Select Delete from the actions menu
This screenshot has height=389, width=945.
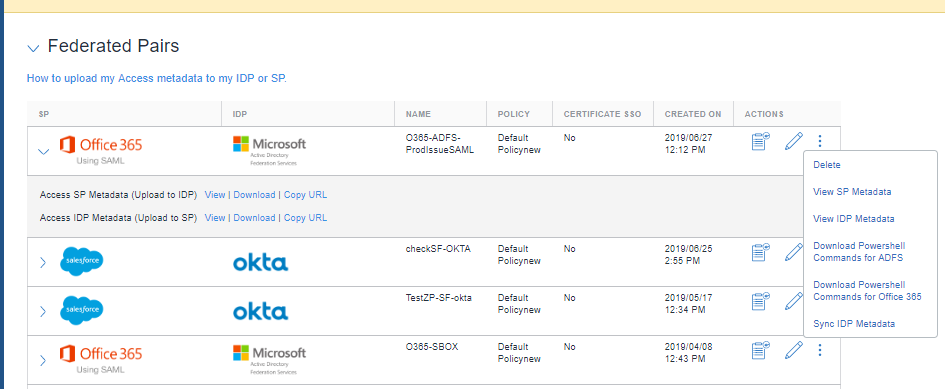coord(826,165)
